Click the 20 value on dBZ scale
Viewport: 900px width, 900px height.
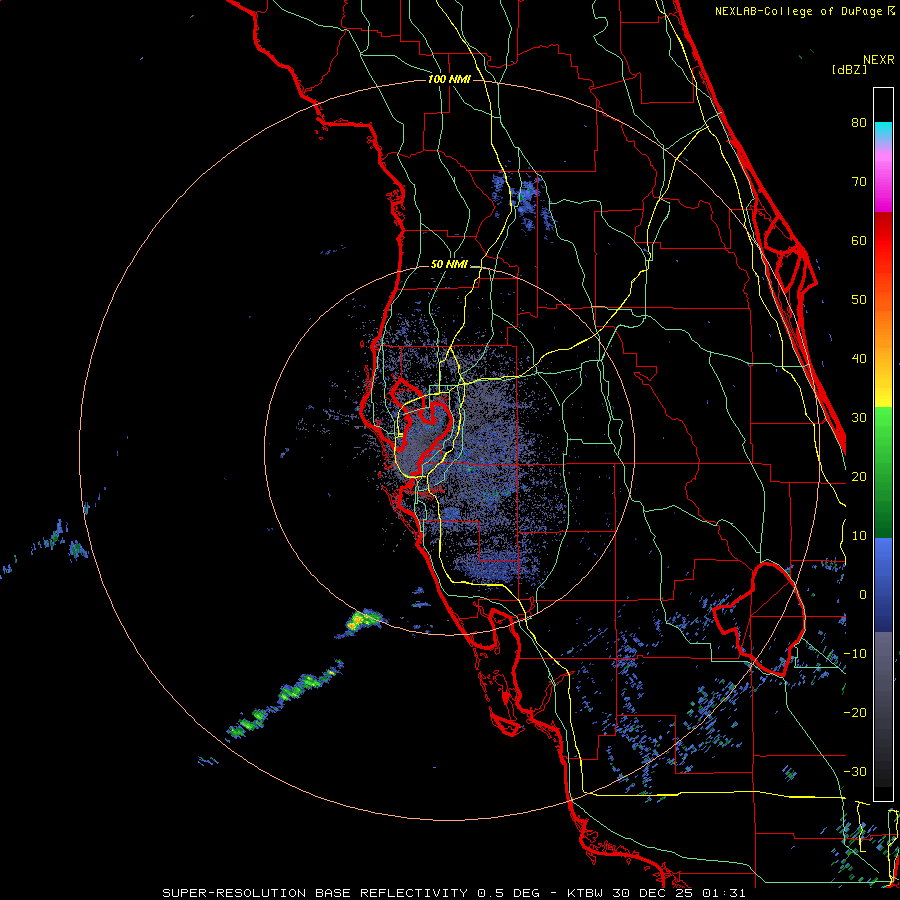(859, 477)
